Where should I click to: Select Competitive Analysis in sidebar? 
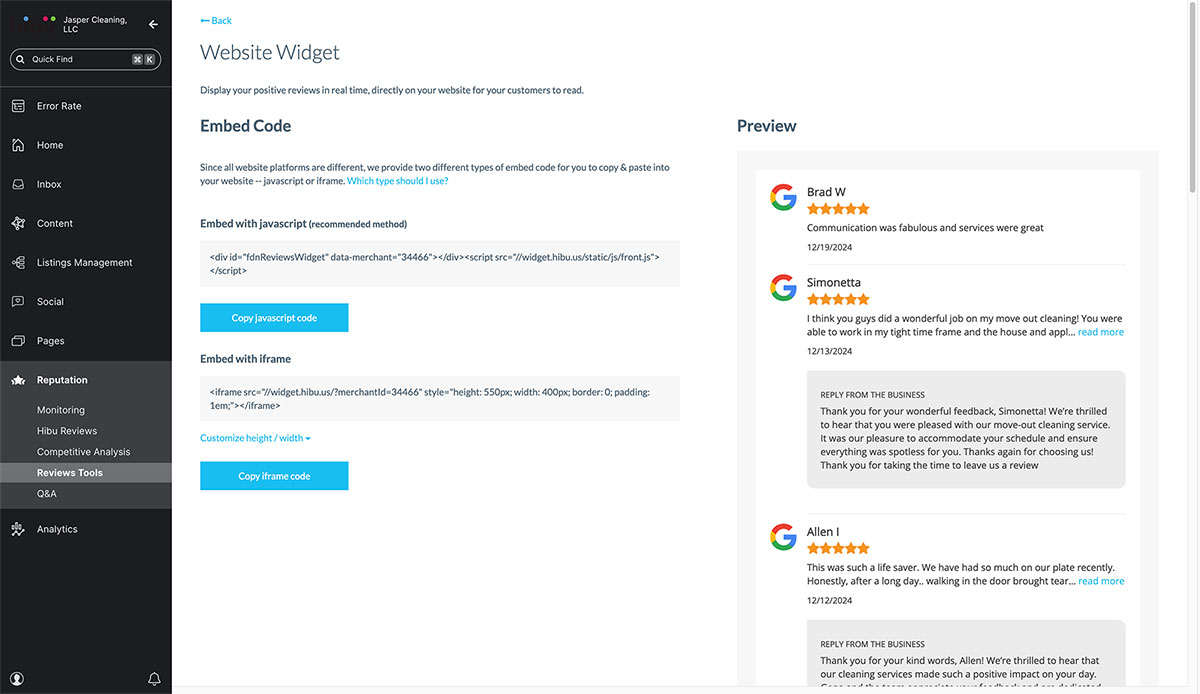click(83, 452)
